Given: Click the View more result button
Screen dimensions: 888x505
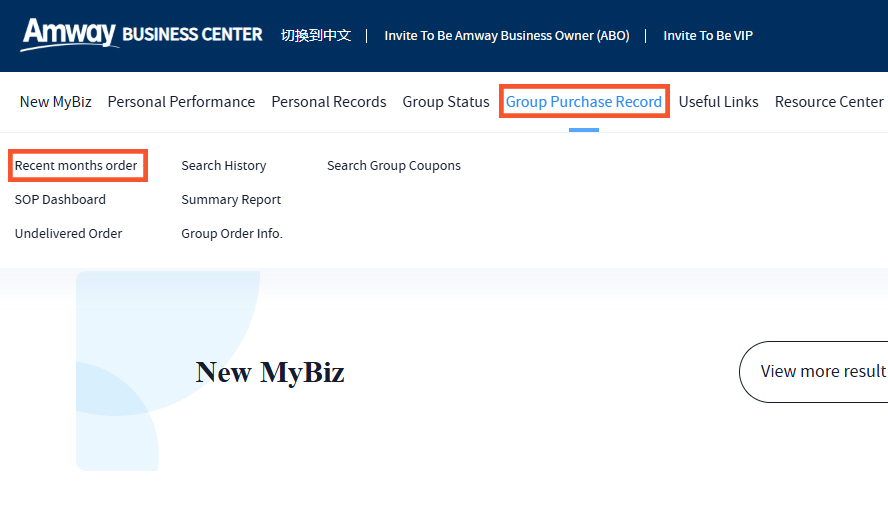Looking at the screenshot, I should [814, 371].
